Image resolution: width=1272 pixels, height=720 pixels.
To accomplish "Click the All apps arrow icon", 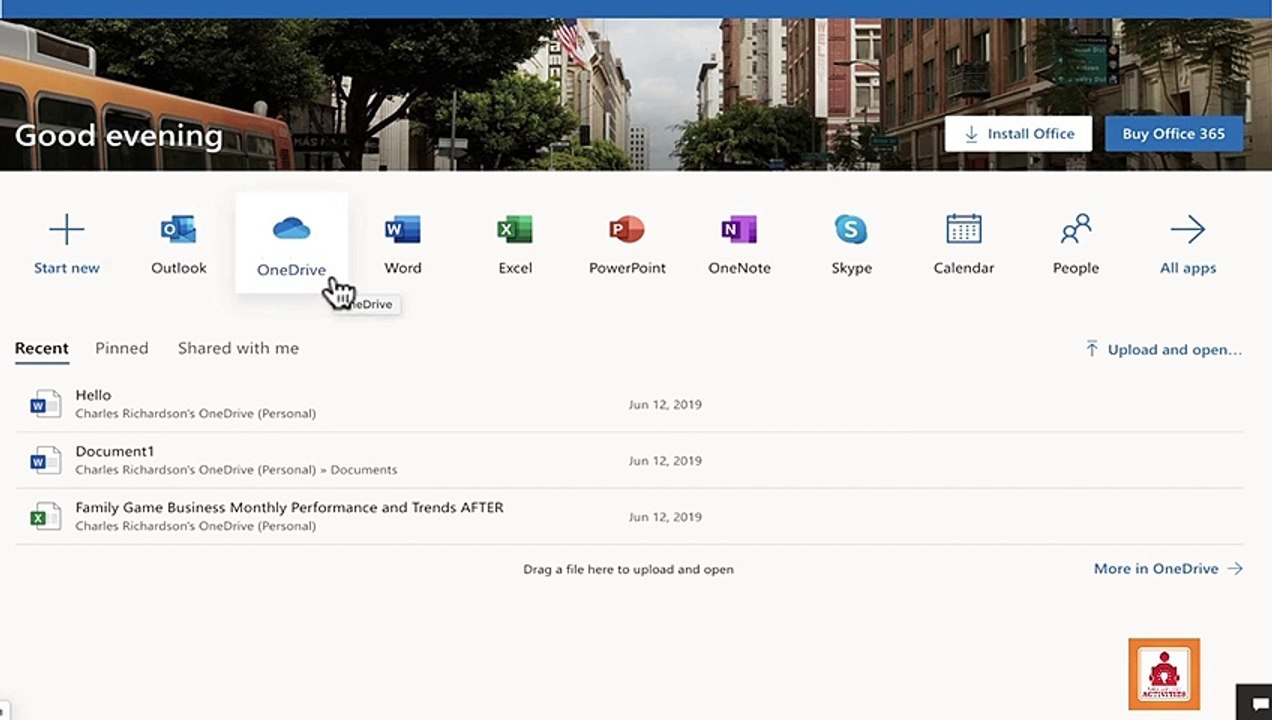I will 1188,230.
